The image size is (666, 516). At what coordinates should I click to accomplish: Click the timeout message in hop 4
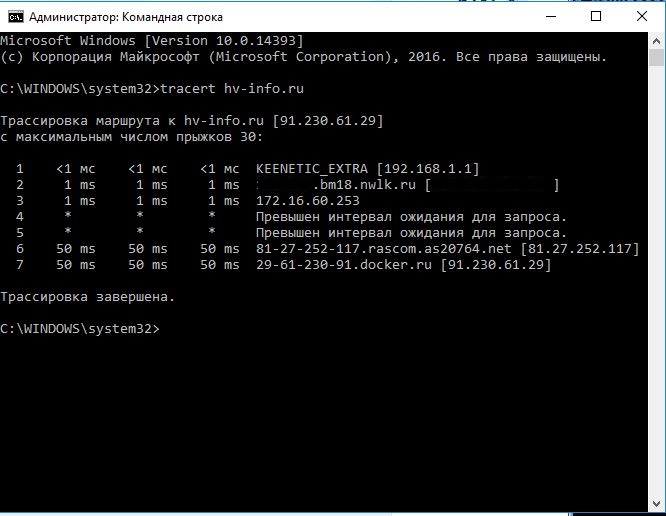coord(411,216)
